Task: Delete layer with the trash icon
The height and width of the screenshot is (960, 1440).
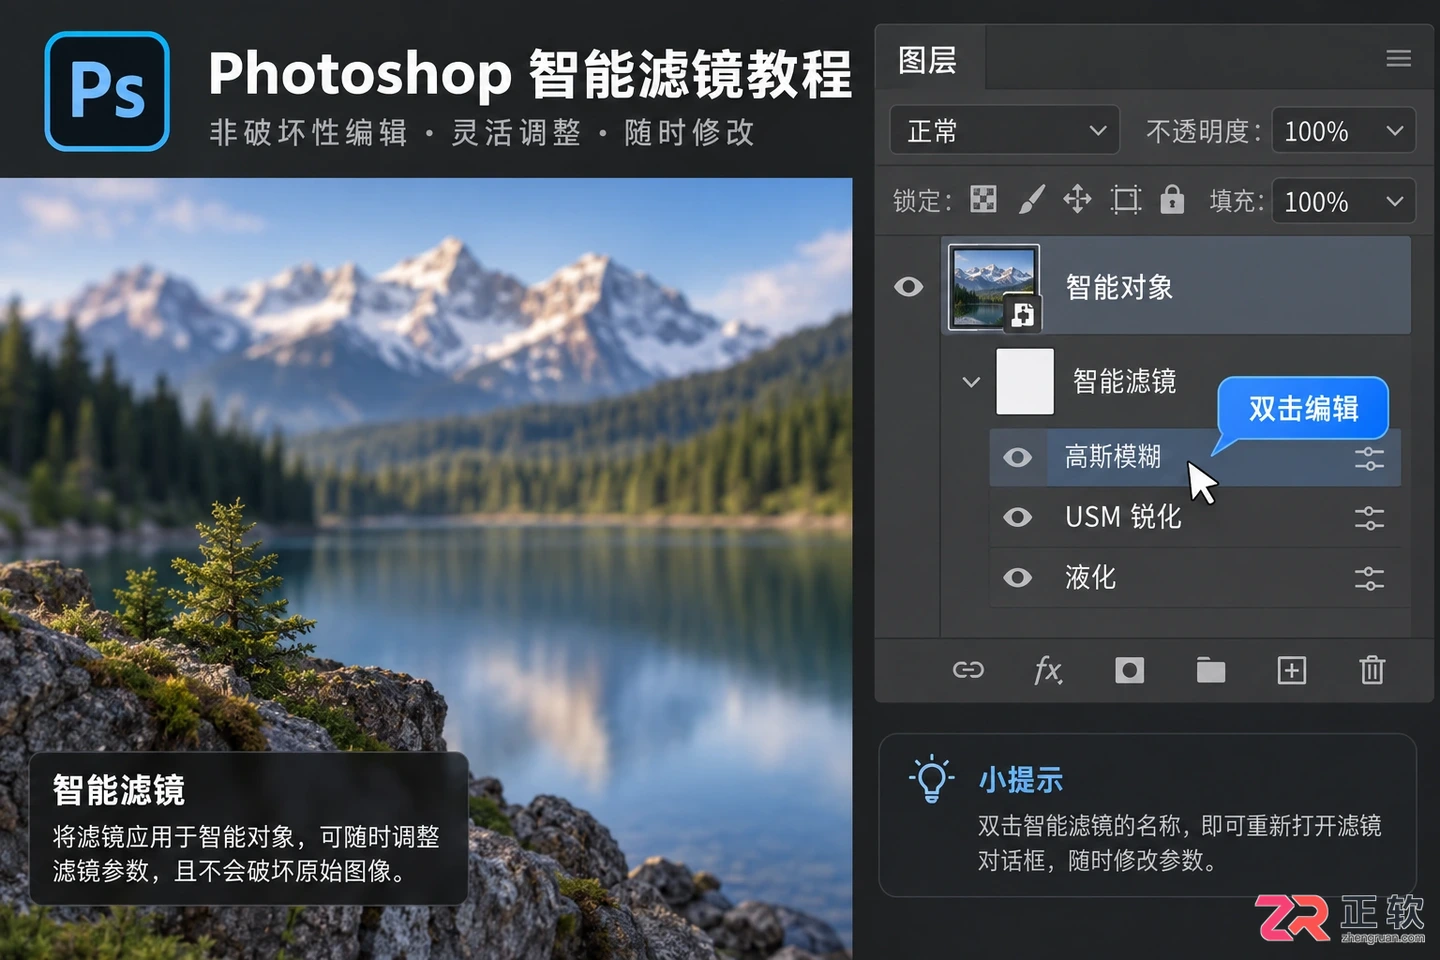Action: tap(1372, 669)
